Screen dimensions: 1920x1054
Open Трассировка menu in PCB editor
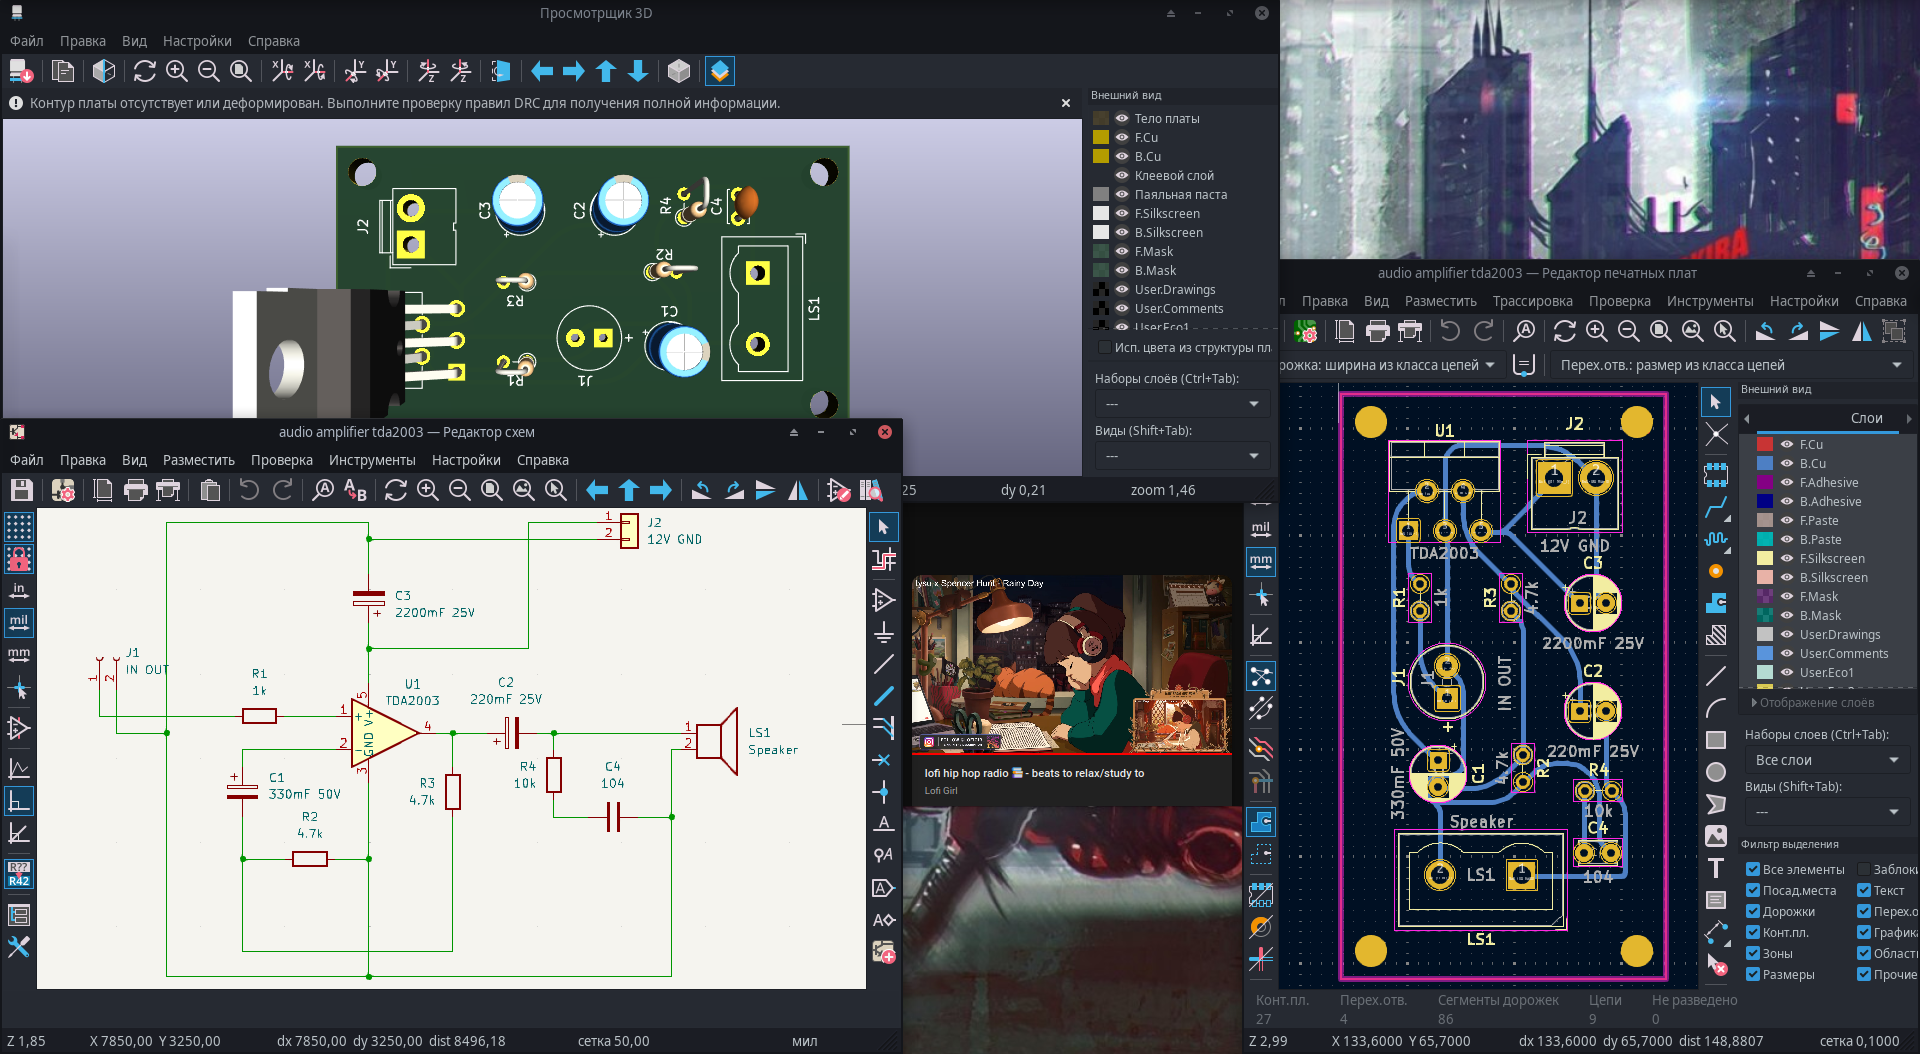pyautogui.click(x=1532, y=301)
